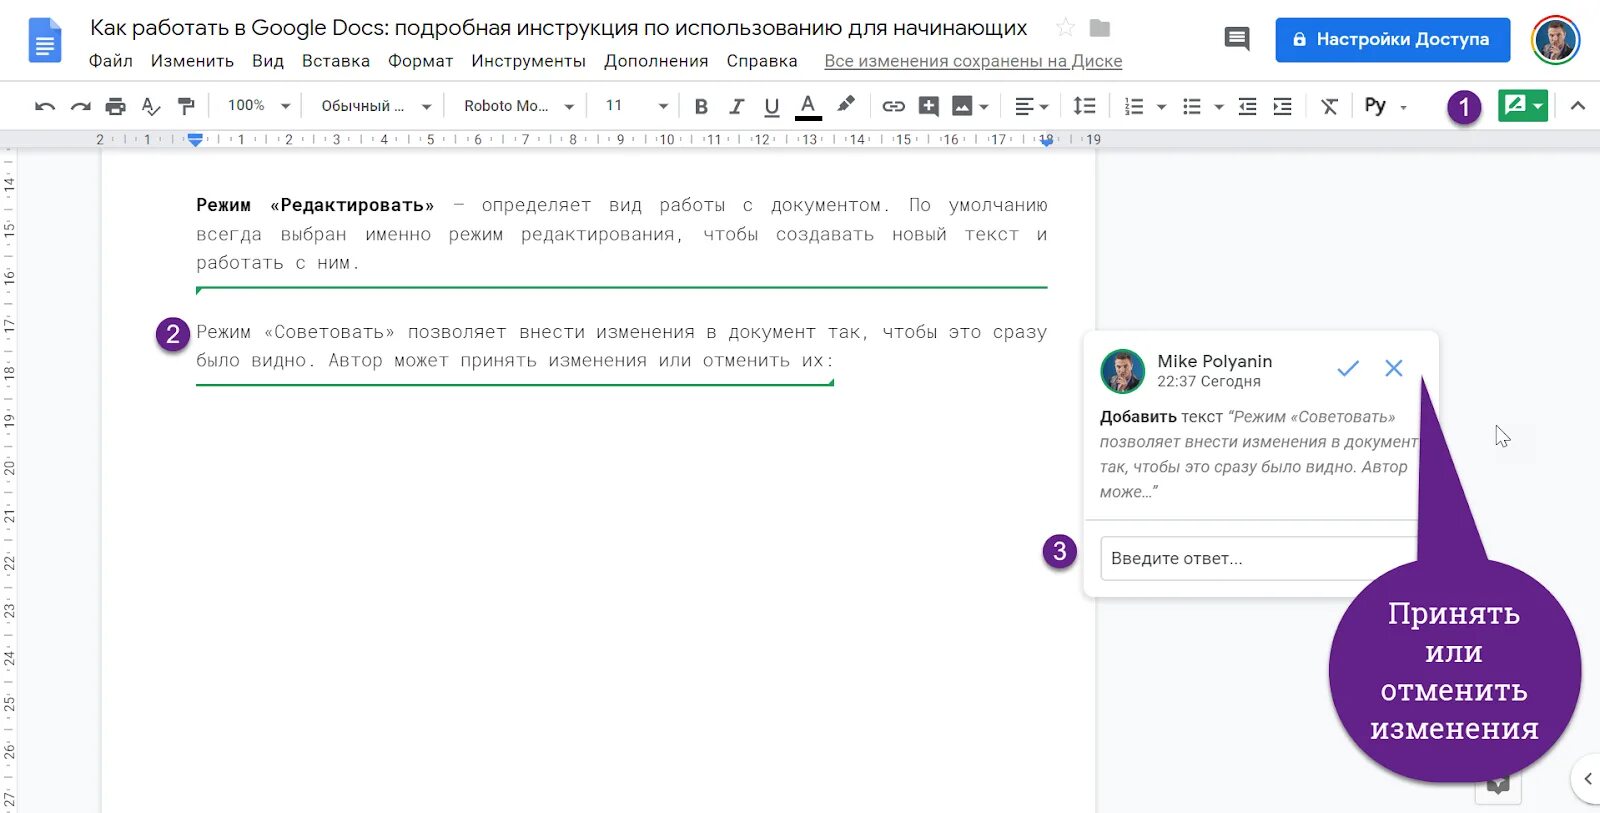The width and height of the screenshot is (1600, 813).
Task: Open the Формат menu
Action: tap(420, 61)
